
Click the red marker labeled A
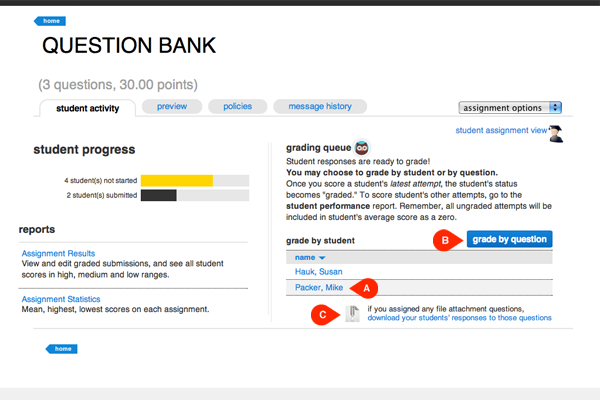[x=366, y=288]
